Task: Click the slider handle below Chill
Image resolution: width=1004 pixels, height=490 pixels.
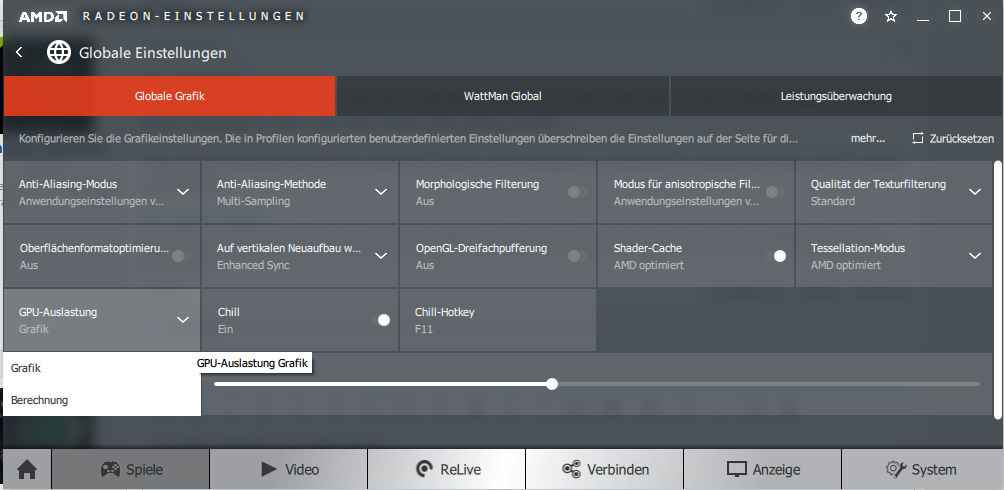Action: (552, 384)
